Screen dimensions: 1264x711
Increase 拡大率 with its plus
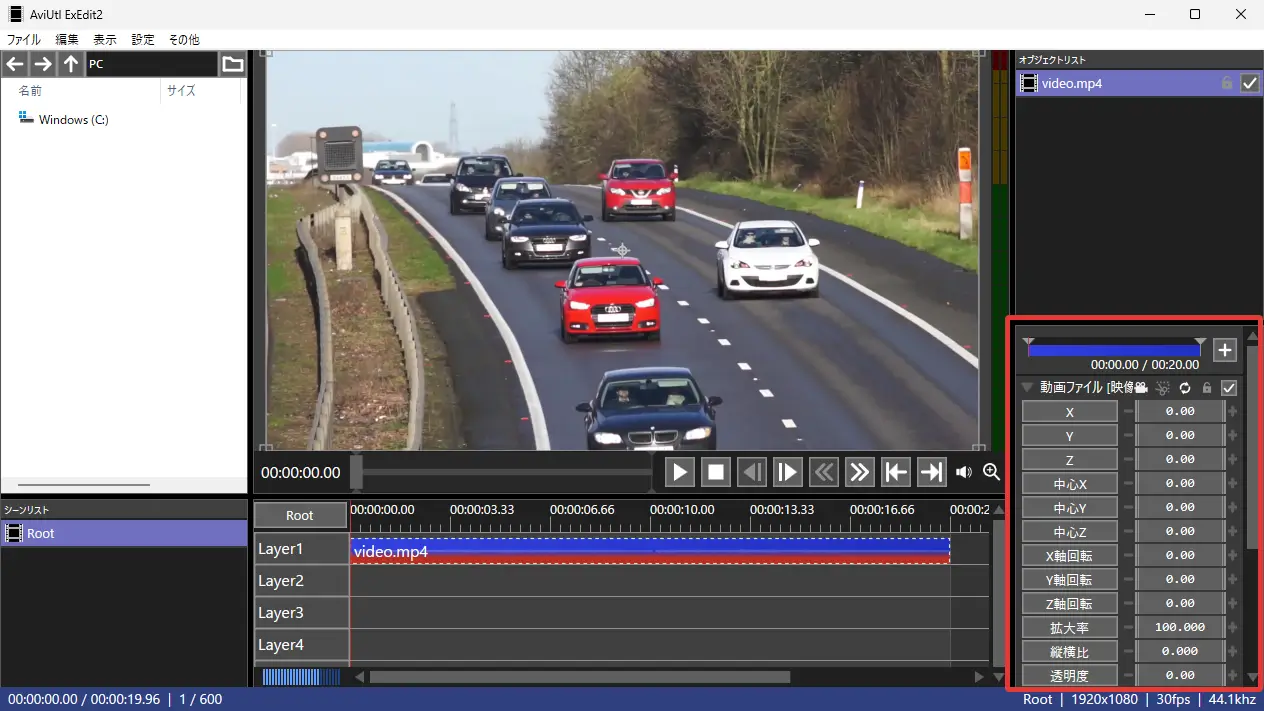pos(1232,627)
